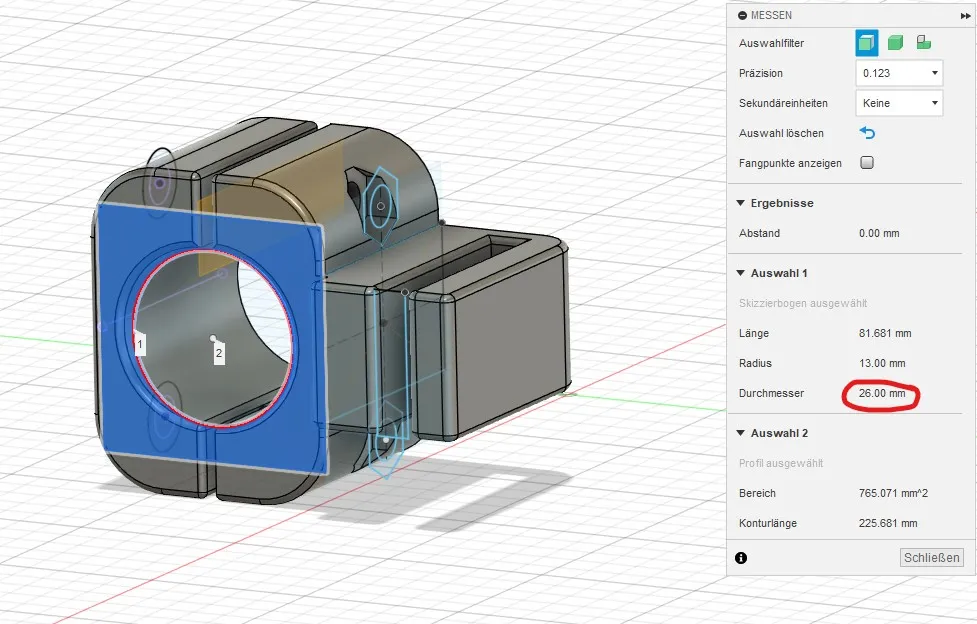Click selection point marker 1 on model
This screenshot has width=977, height=624.
coord(140,344)
